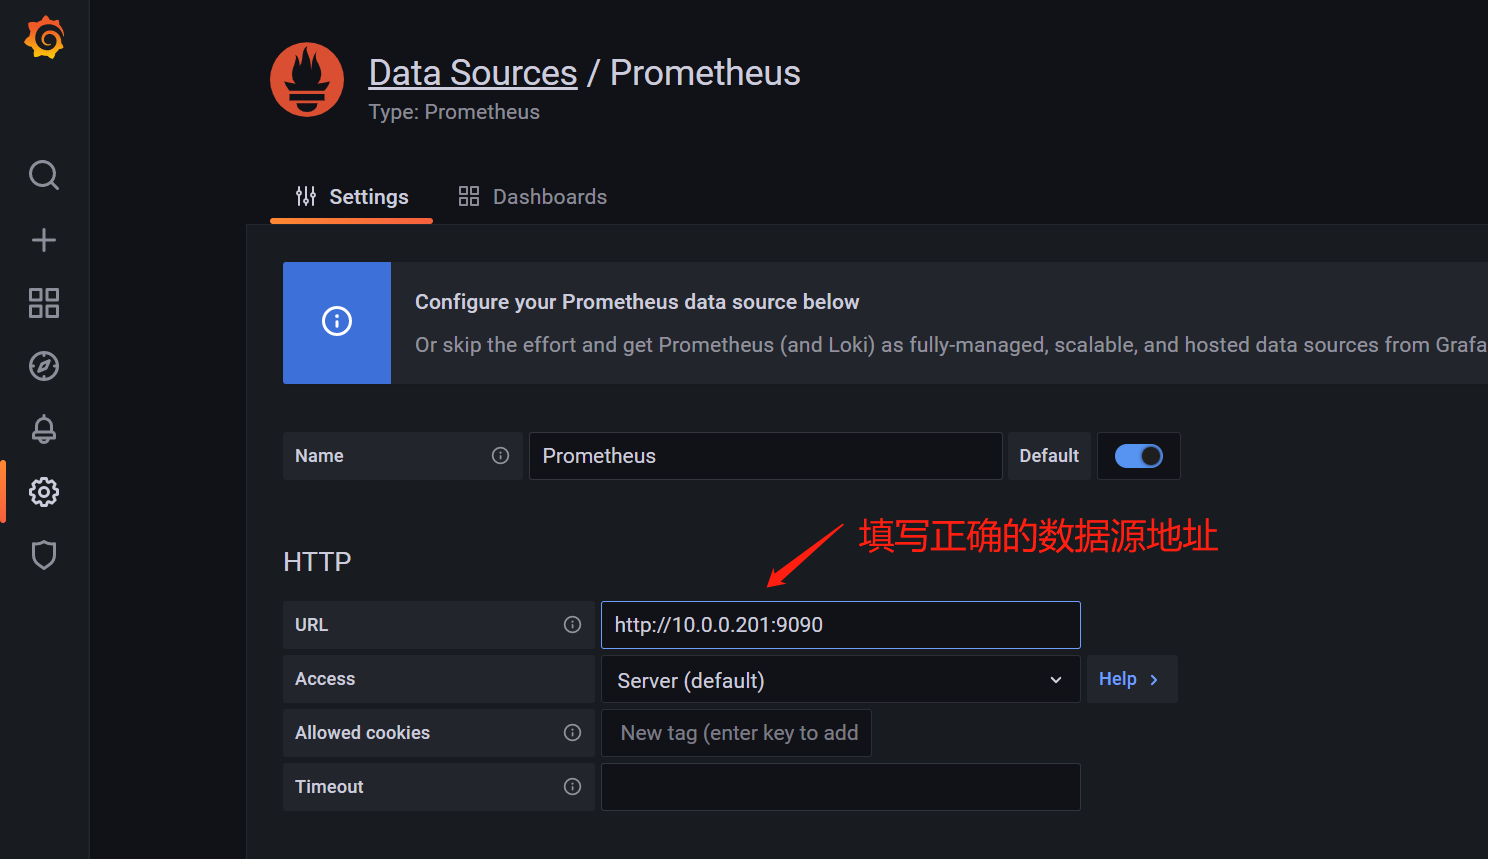Open the Access Server (default) dropdown
The height and width of the screenshot is (859, 1488).
coord(840,680)
